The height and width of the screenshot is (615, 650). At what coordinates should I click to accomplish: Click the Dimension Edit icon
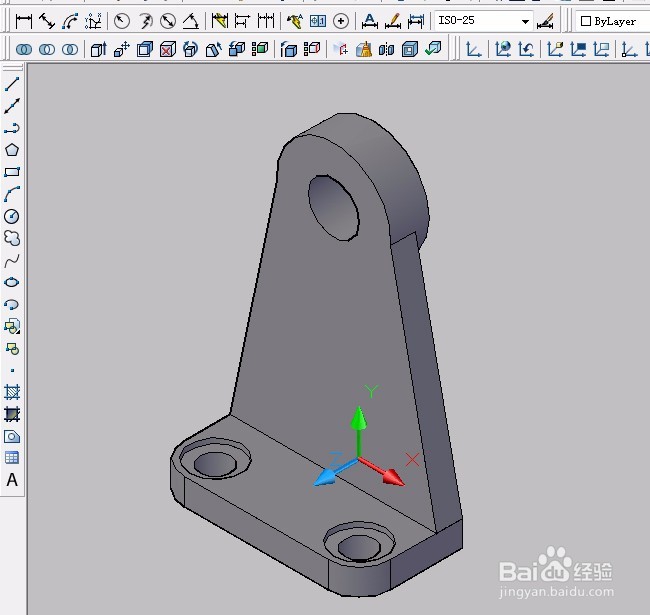(369, 21)
